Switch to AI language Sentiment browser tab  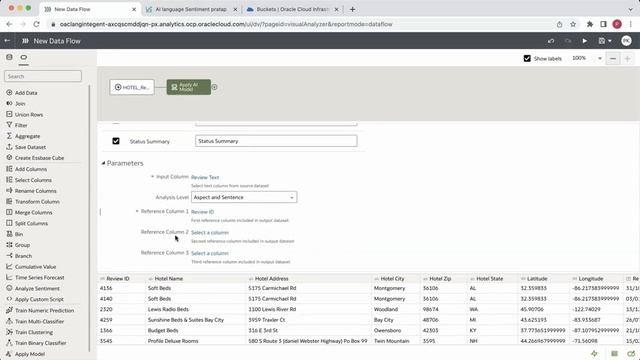pos(191,9)
